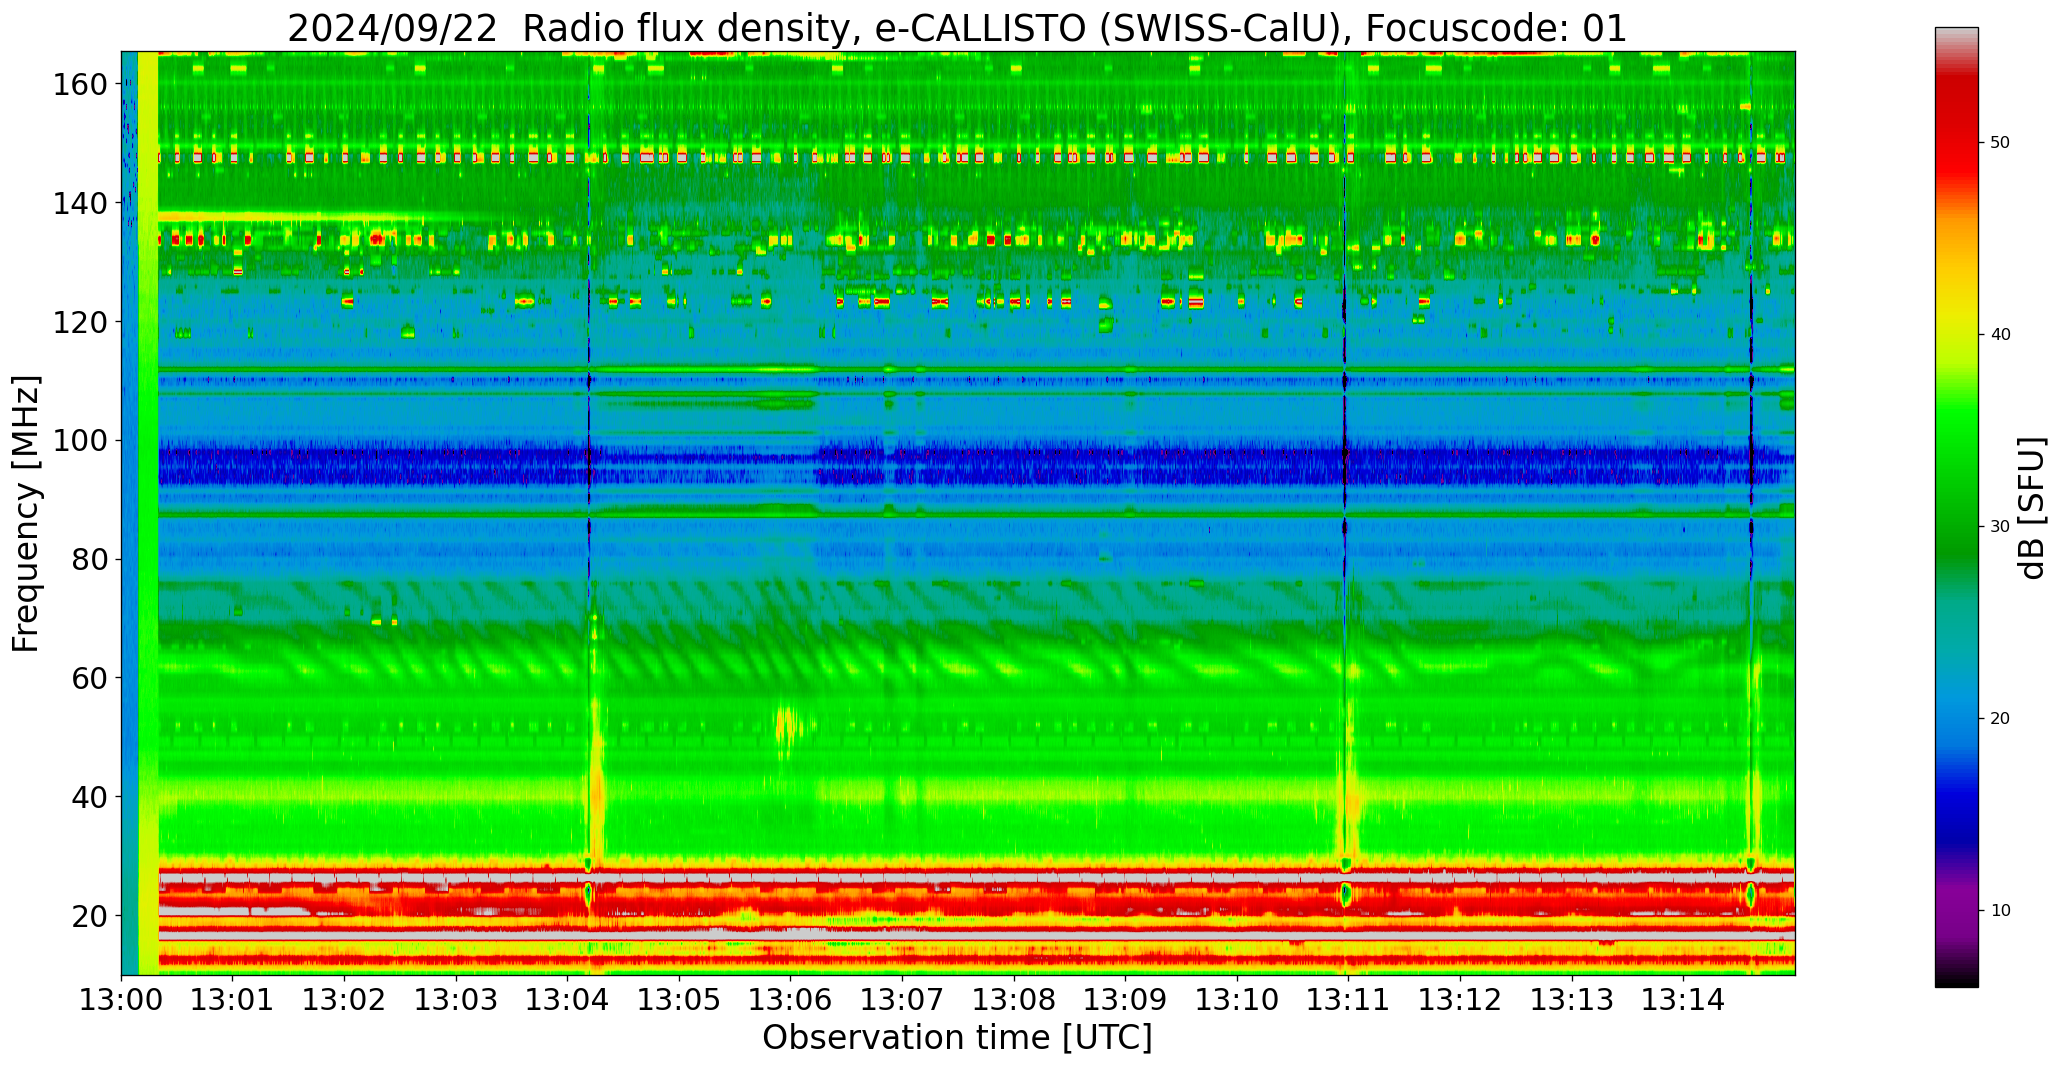This screenshot has height=1067, width=2062.
Task: Click the red region of the colorbar
Action: (x=1956, y=130)
